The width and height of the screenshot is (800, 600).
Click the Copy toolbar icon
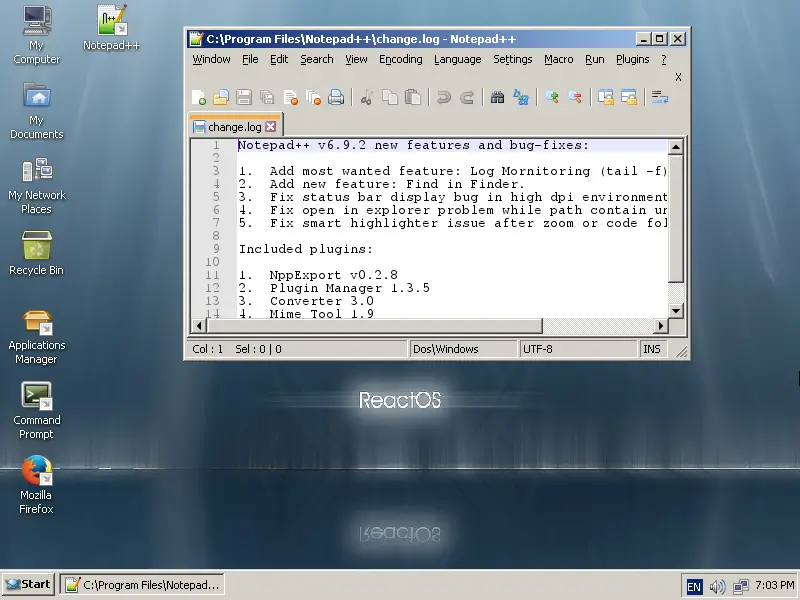[x=390, y=97]
